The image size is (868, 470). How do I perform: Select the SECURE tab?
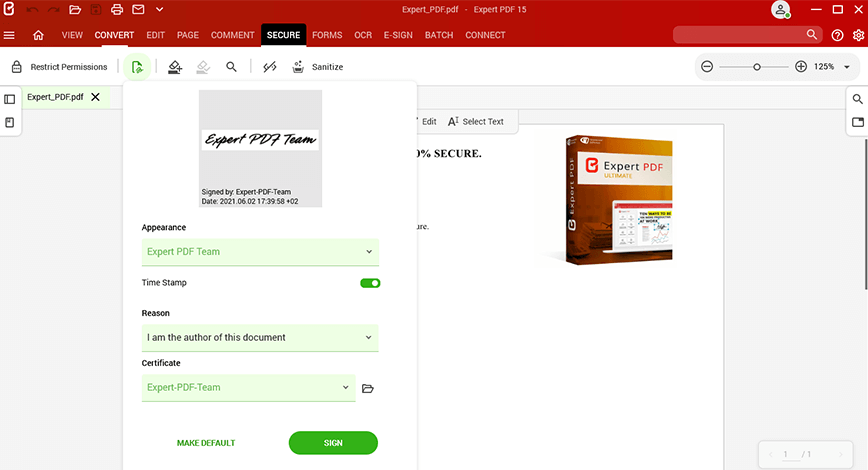click(x=283, y=35)
